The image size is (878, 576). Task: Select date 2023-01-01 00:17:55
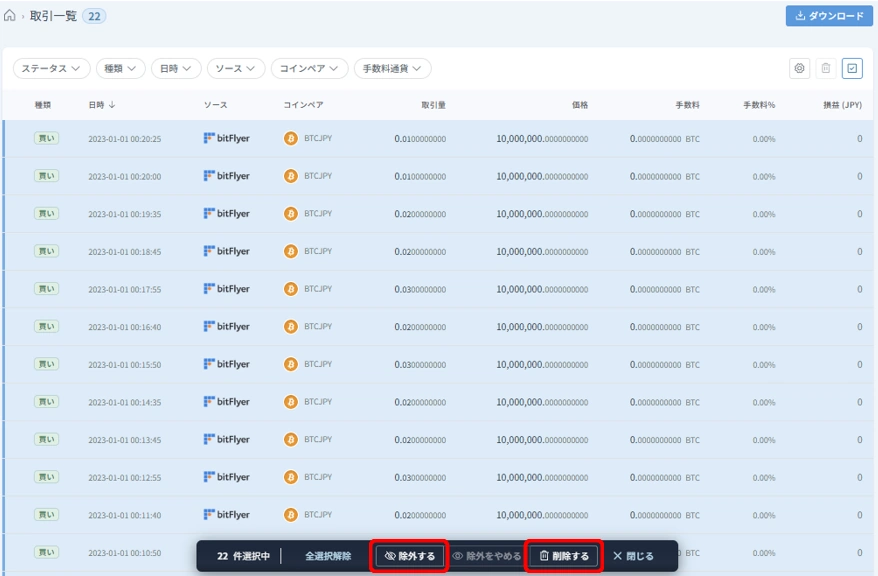pos(124,289)
